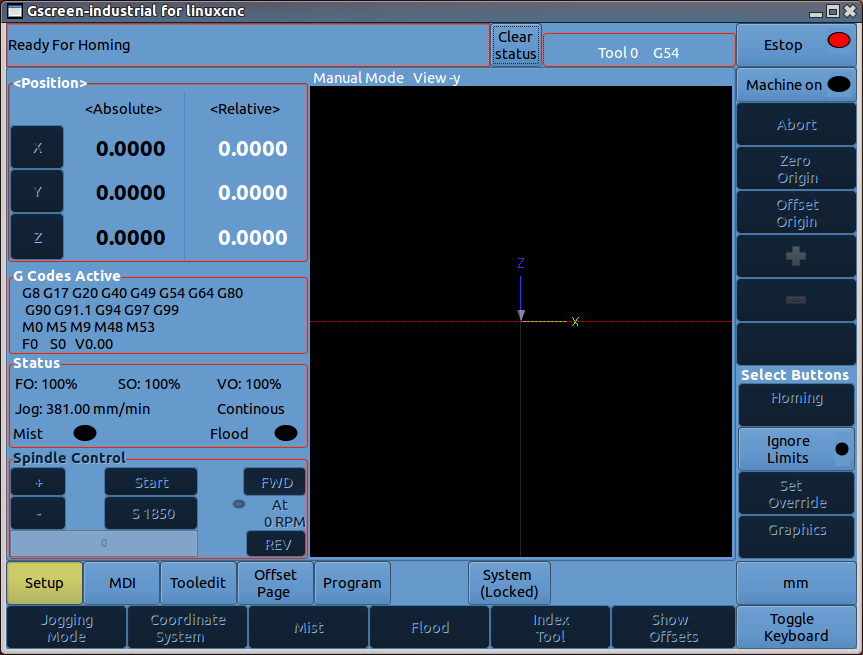Toggle Ignore Limits

click(795, 449)
